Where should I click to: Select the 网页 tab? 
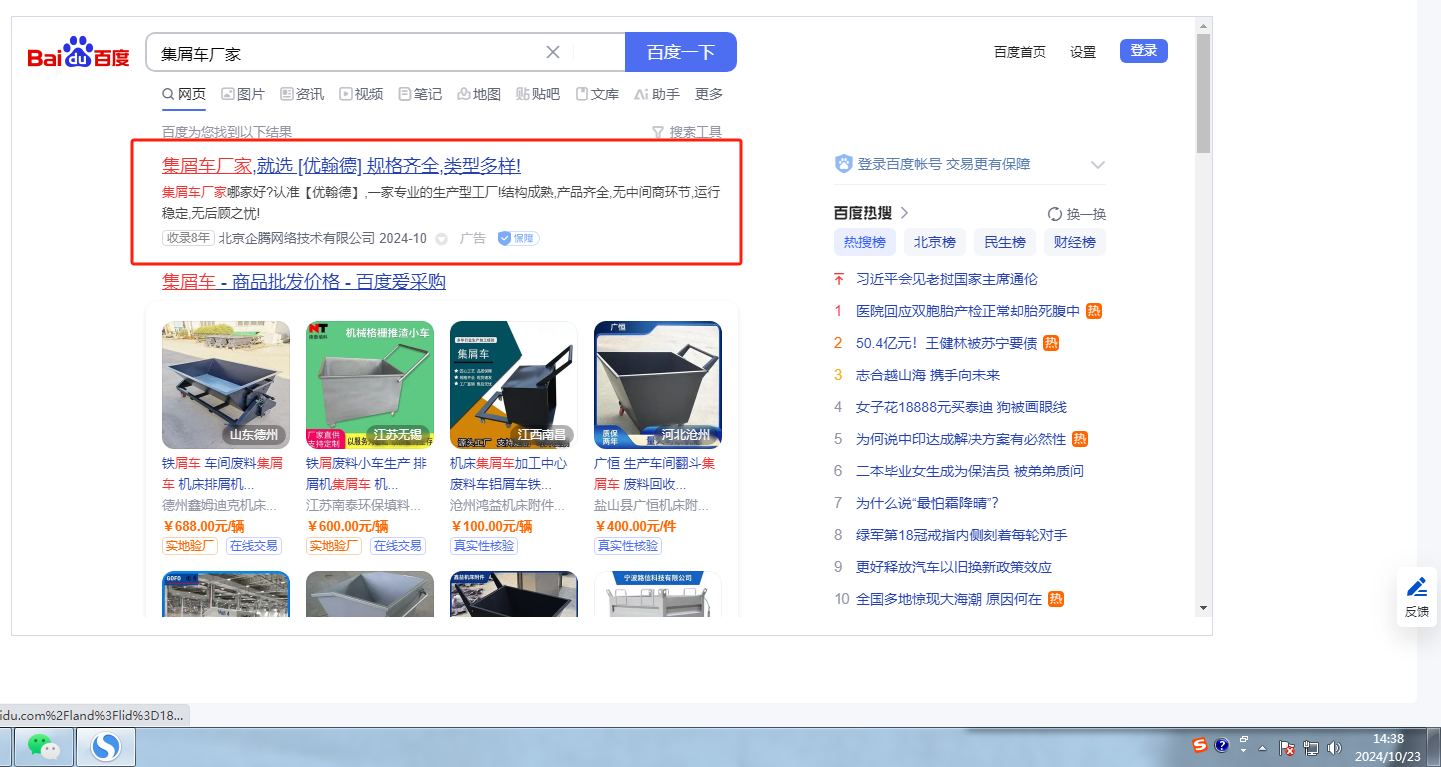184,94
